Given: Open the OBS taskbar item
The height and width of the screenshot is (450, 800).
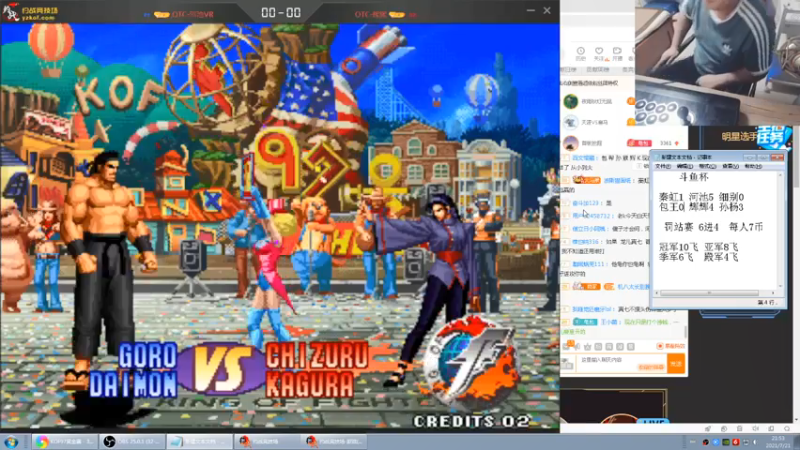Looking at the screenshot, I should tap(133, 442).
